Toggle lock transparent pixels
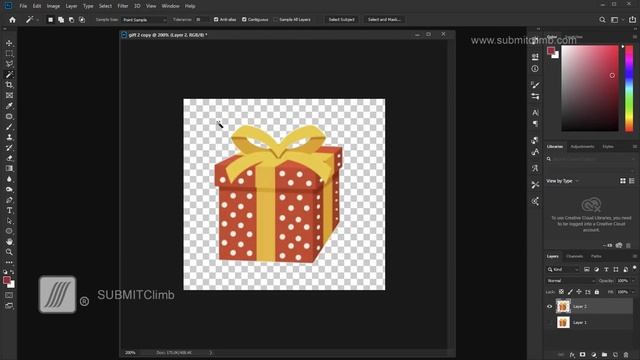 pos(561,292)
